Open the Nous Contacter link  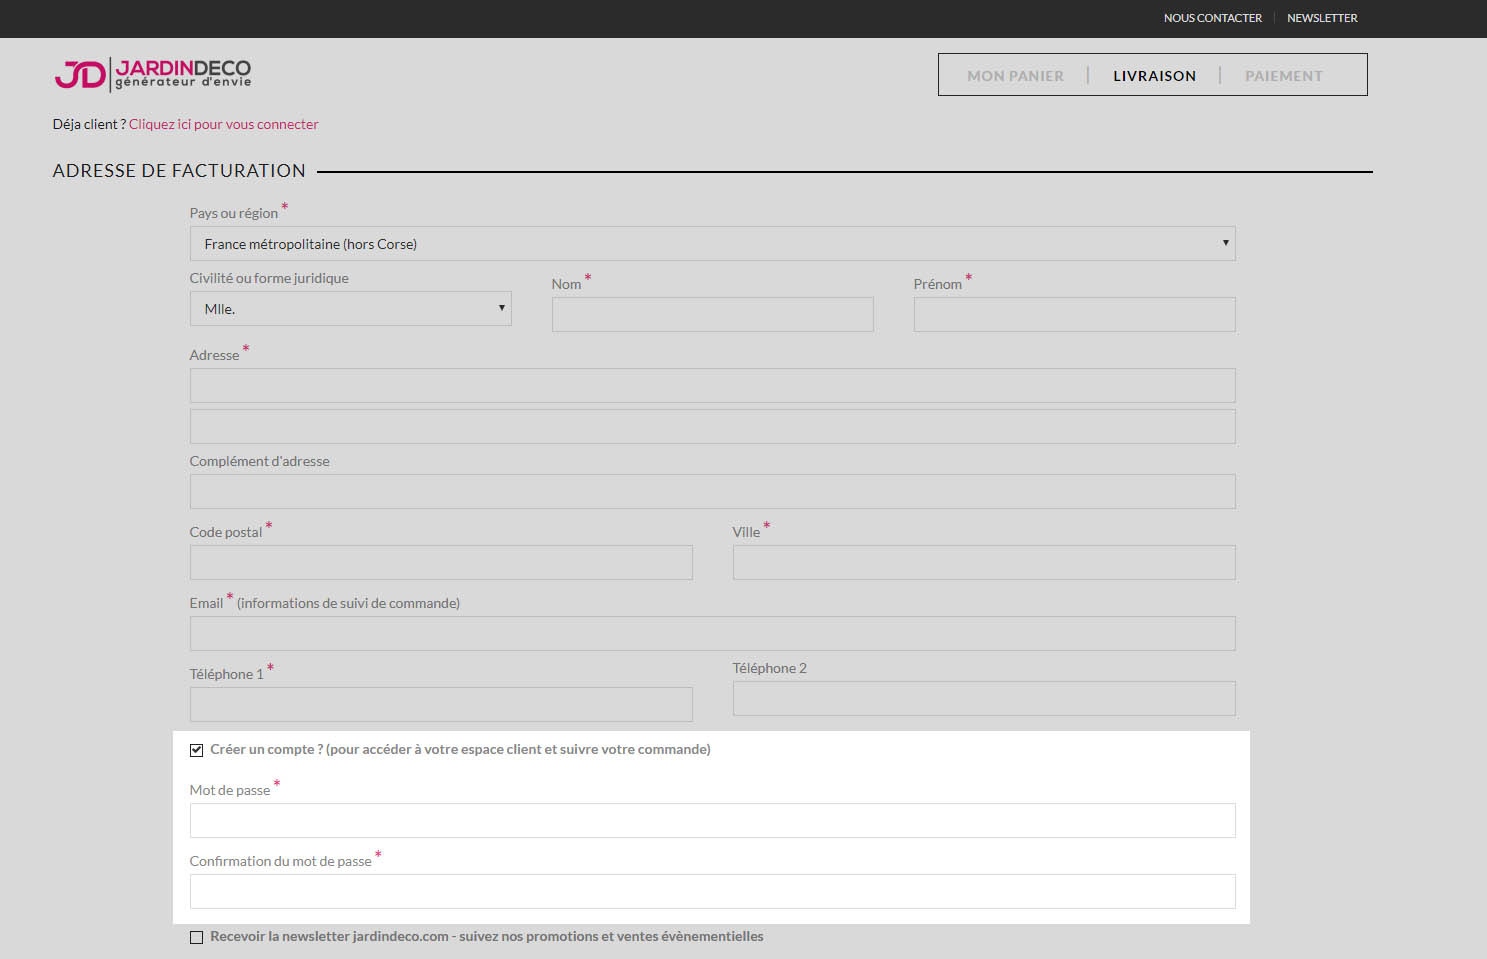pos(1212,18)
